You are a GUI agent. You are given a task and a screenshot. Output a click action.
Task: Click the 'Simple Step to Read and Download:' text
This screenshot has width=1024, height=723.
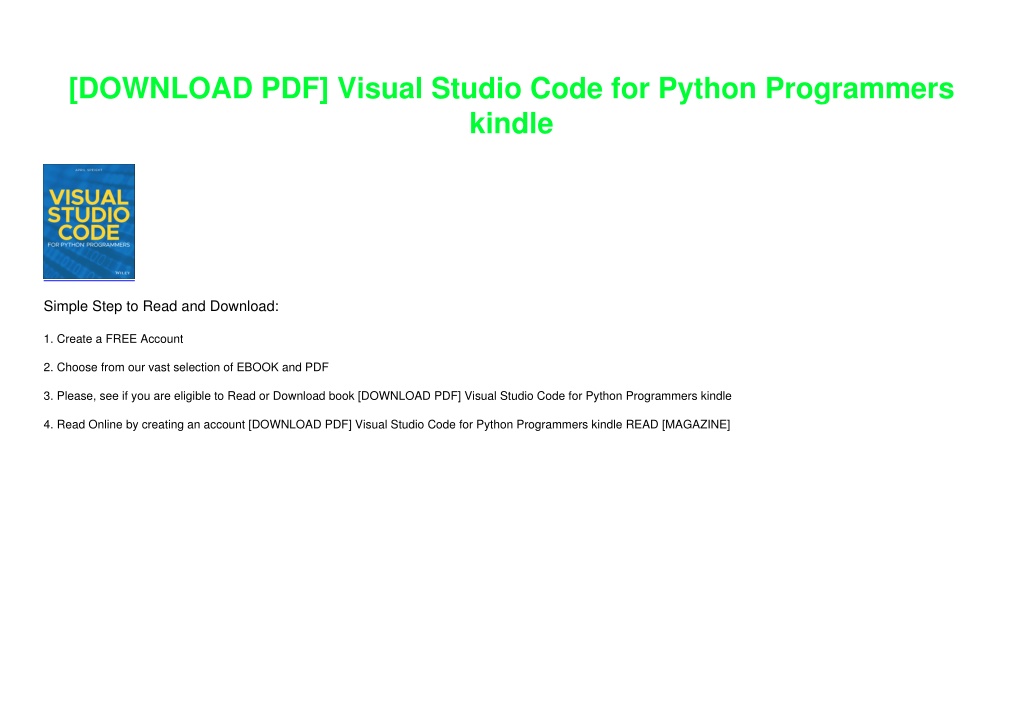[x=161, y=306]
